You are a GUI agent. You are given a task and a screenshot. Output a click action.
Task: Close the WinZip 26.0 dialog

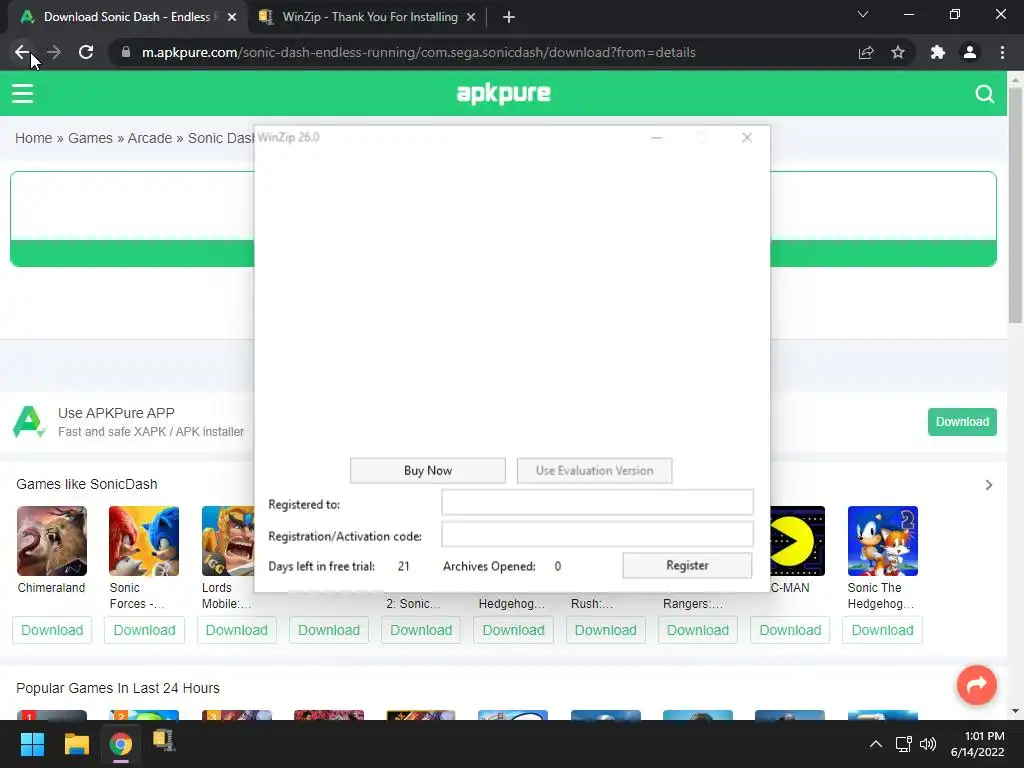coord(747,137)
